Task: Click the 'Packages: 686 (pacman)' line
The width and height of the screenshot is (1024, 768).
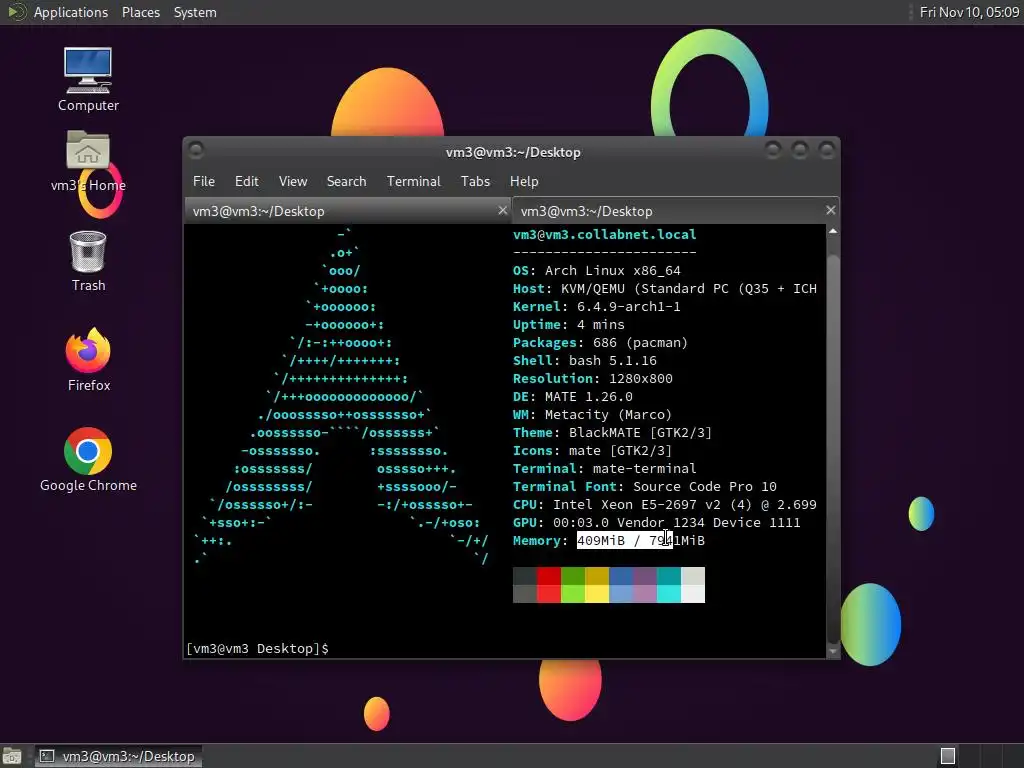Action: point(600,342)
